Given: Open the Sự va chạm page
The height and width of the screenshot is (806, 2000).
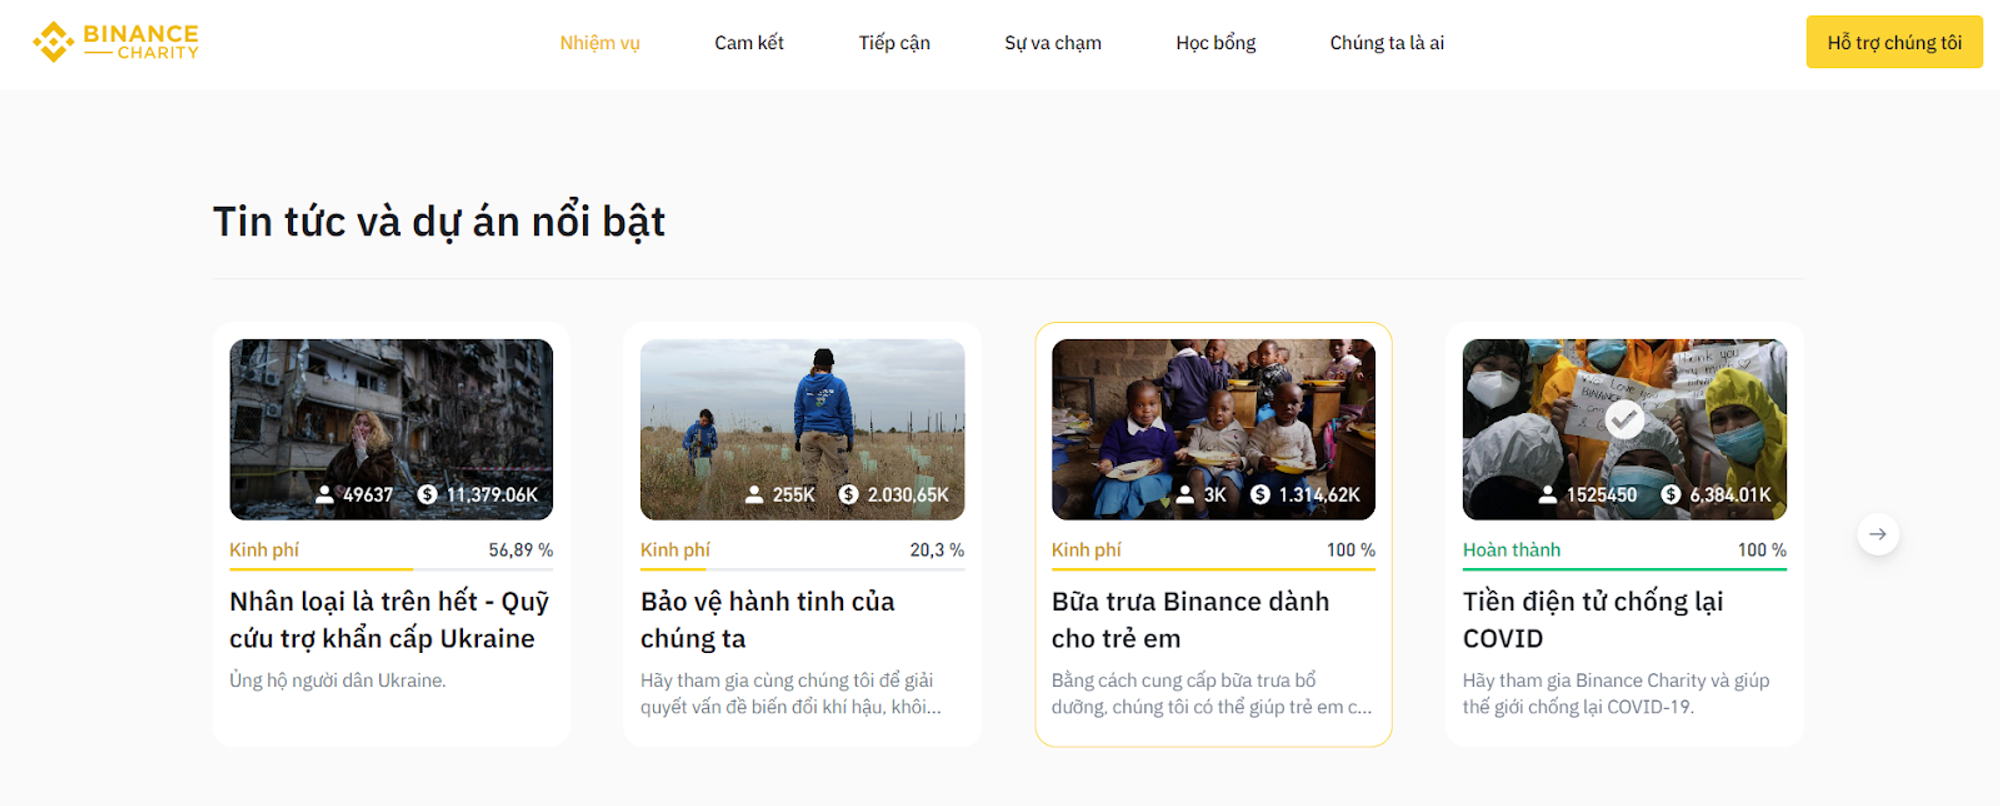Looking at the screenshot, I should pyautogui.click(x=1053, y=43).
